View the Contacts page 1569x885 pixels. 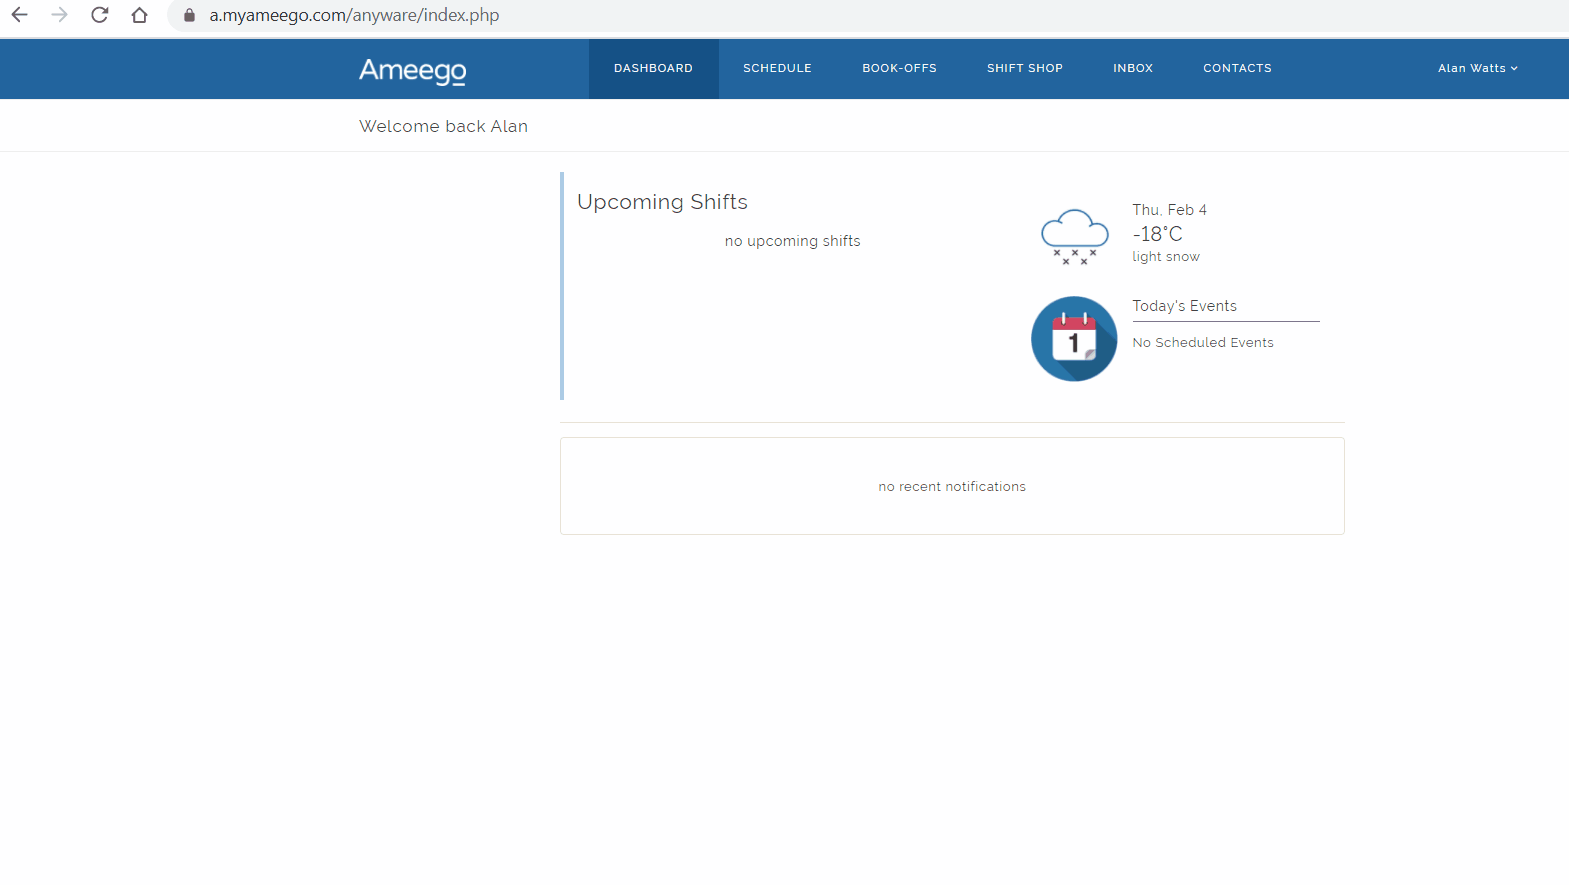click(1237, 68)
